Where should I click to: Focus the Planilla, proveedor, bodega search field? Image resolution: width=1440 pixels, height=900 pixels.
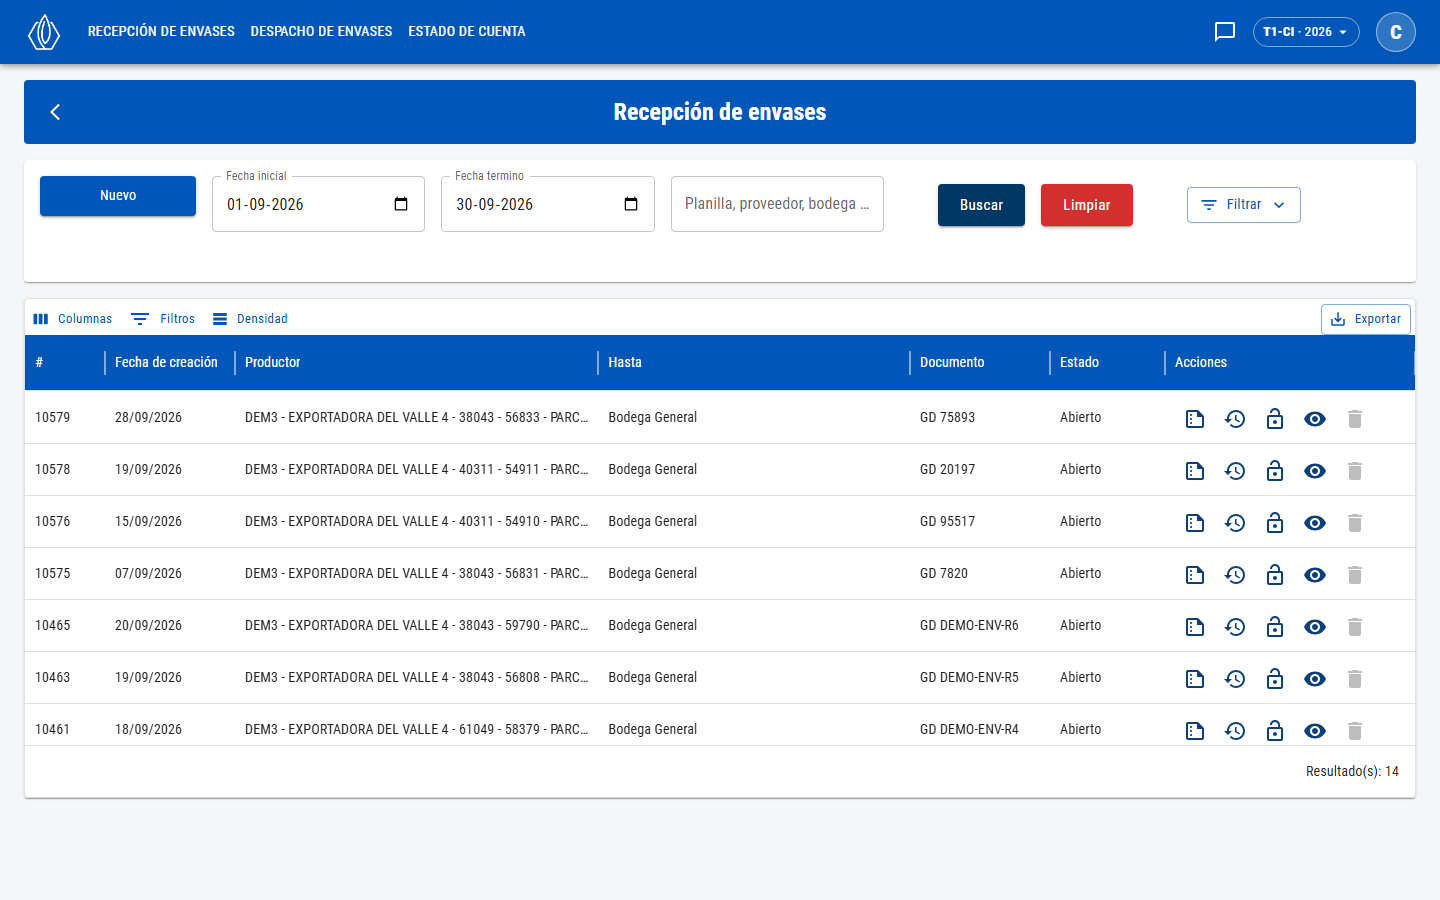777,204
